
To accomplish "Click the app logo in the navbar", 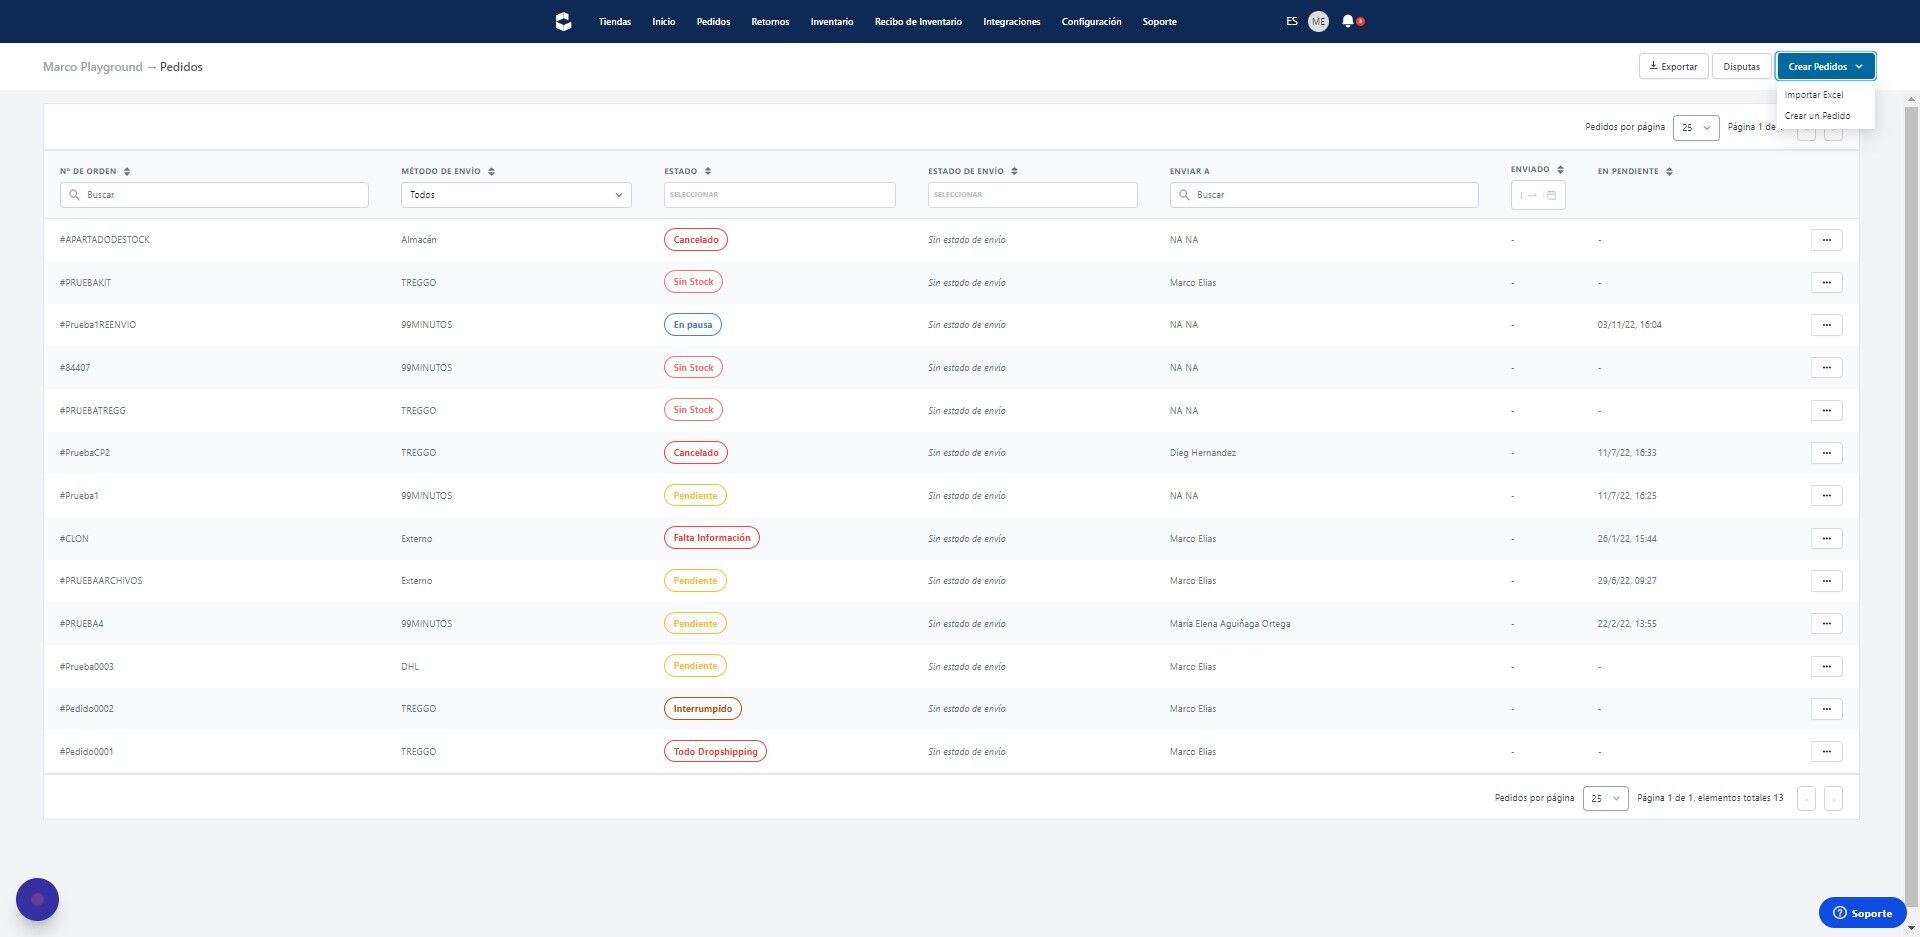I will tap(563, 21).
